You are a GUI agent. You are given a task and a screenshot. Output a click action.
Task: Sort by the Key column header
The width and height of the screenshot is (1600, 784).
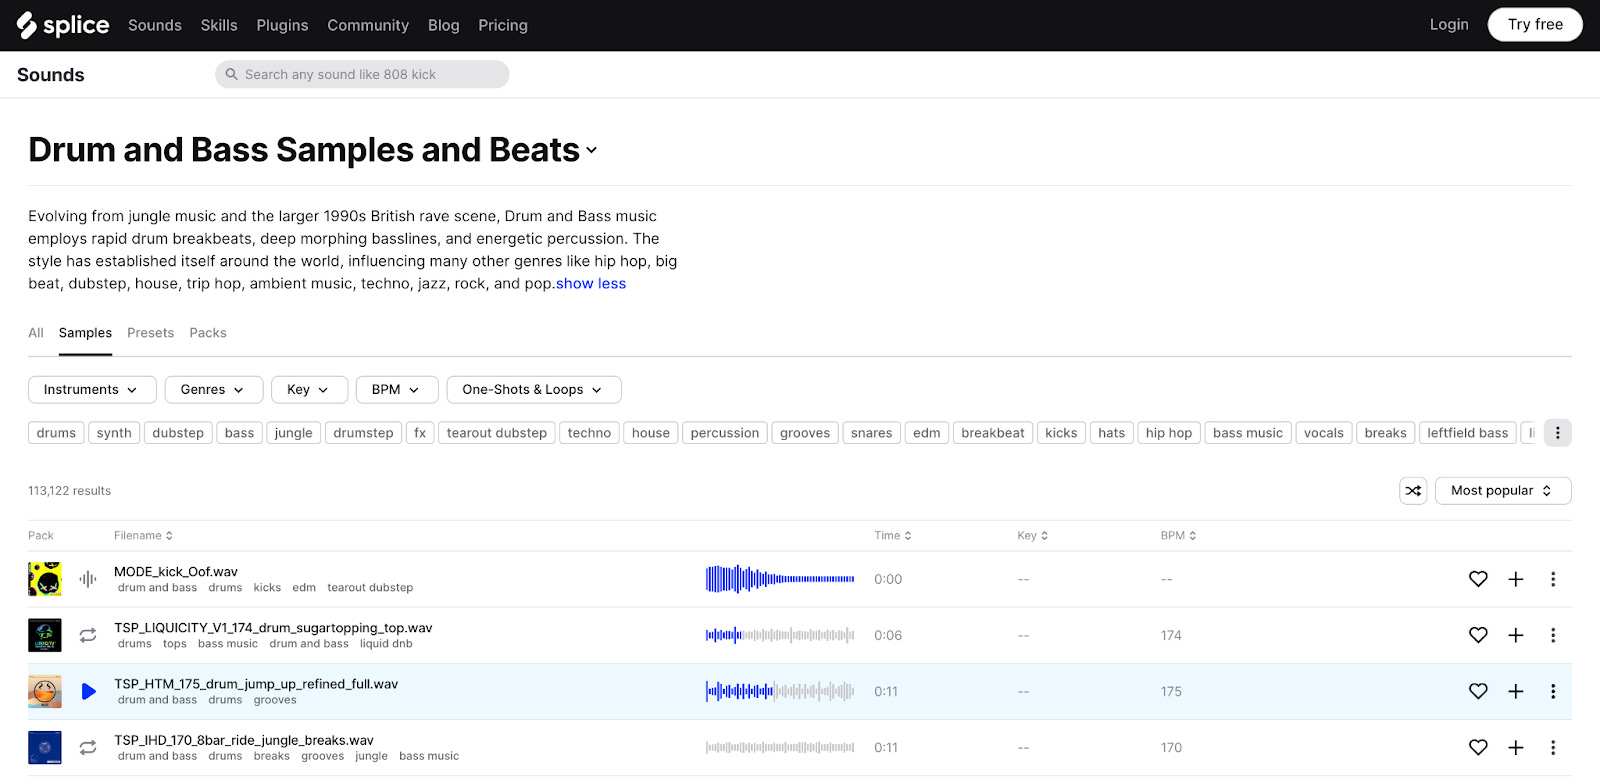click(1033, 536)
